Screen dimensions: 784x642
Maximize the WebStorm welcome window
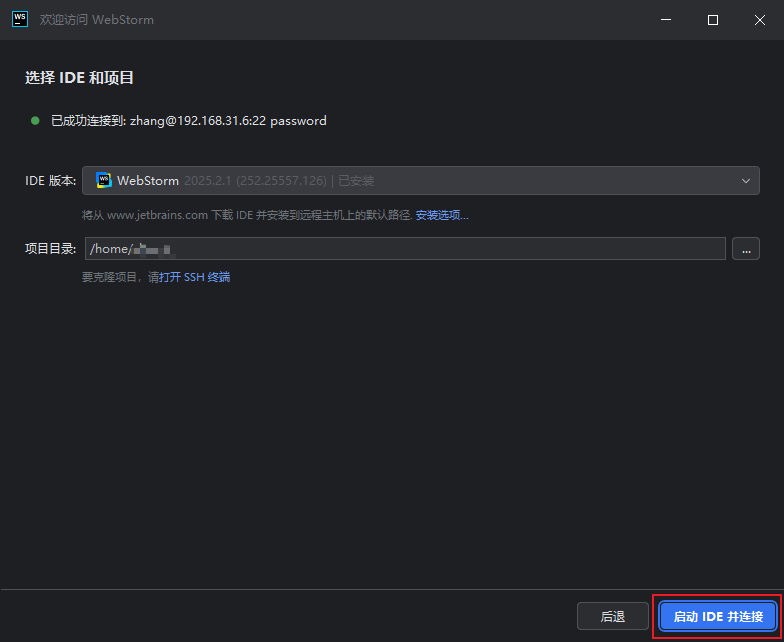coord(713,20)
